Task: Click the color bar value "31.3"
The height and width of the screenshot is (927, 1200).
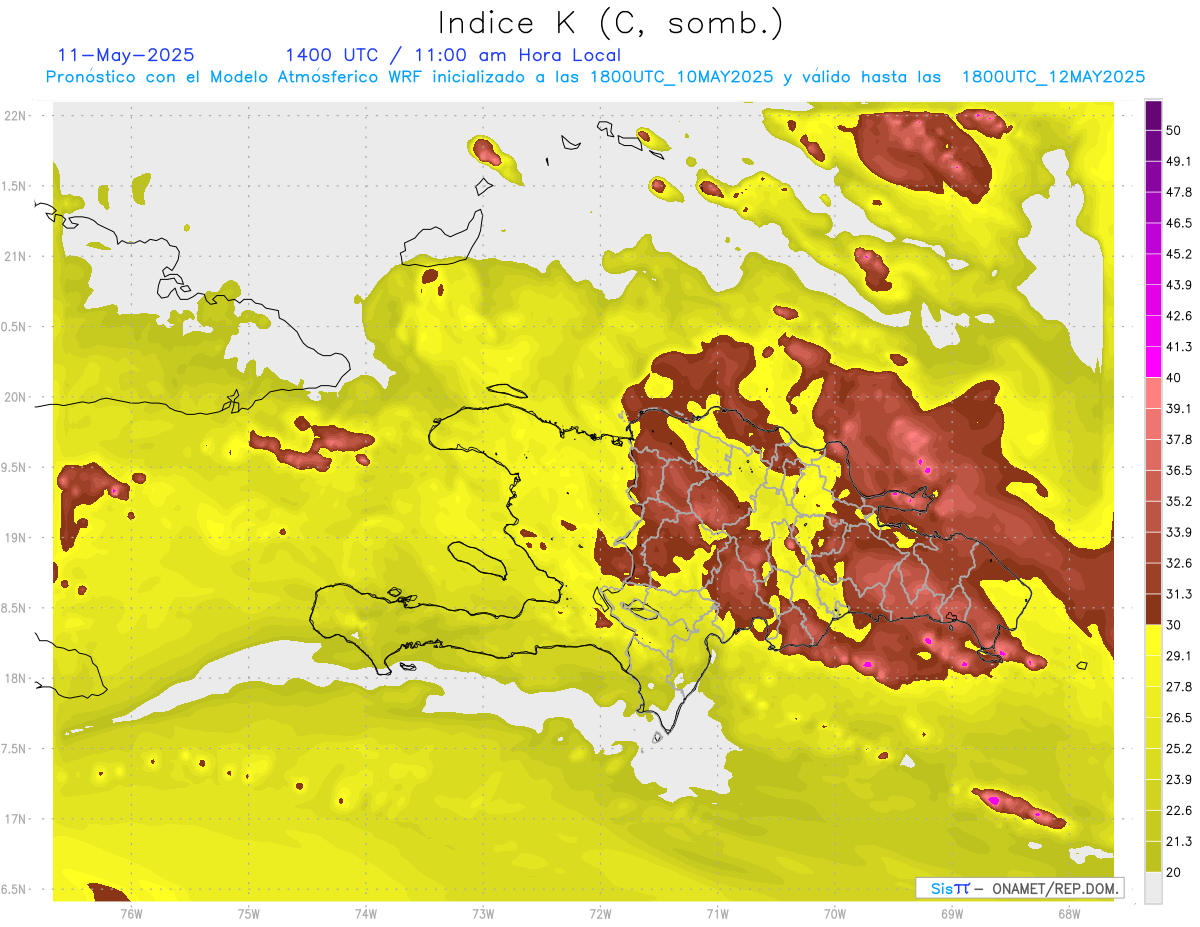Action: [x=1179, y=594]
